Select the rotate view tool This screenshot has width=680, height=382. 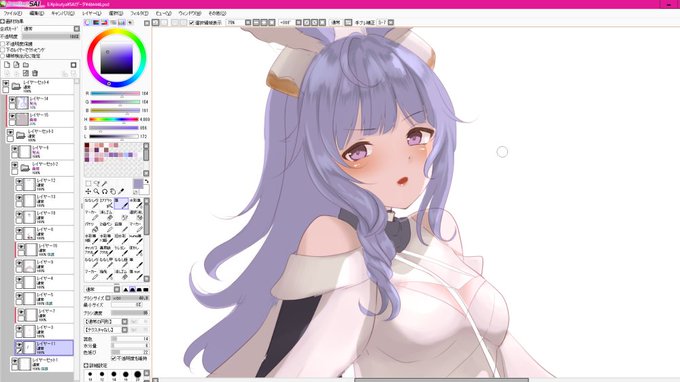tap(105, 191)
